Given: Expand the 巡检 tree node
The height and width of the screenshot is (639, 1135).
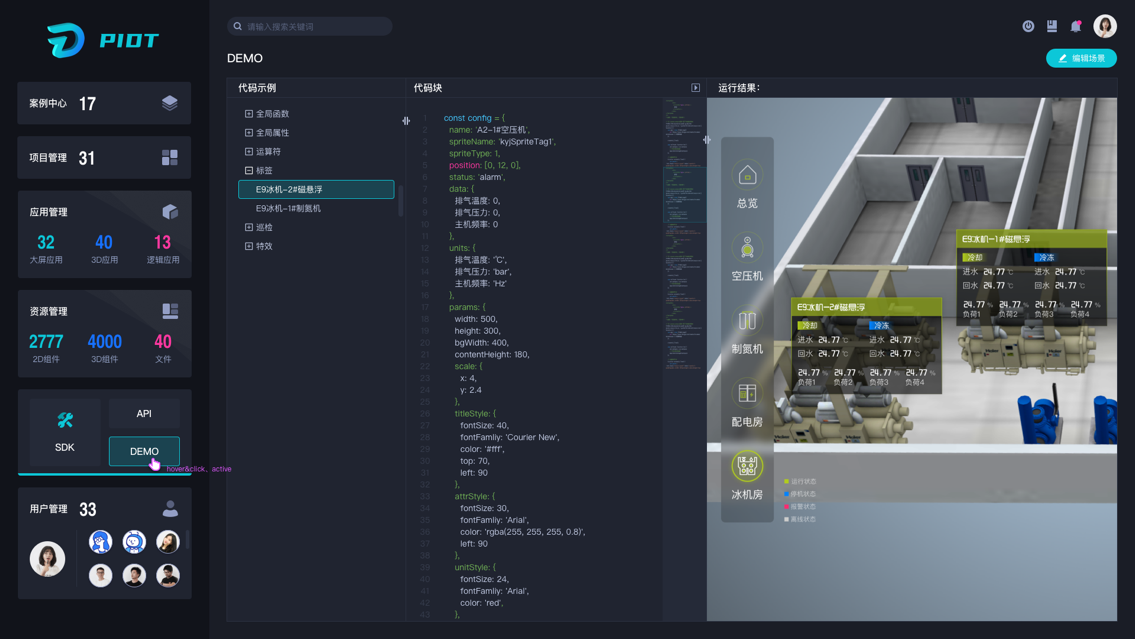Looking at the screenshot, I should (249, 227).
